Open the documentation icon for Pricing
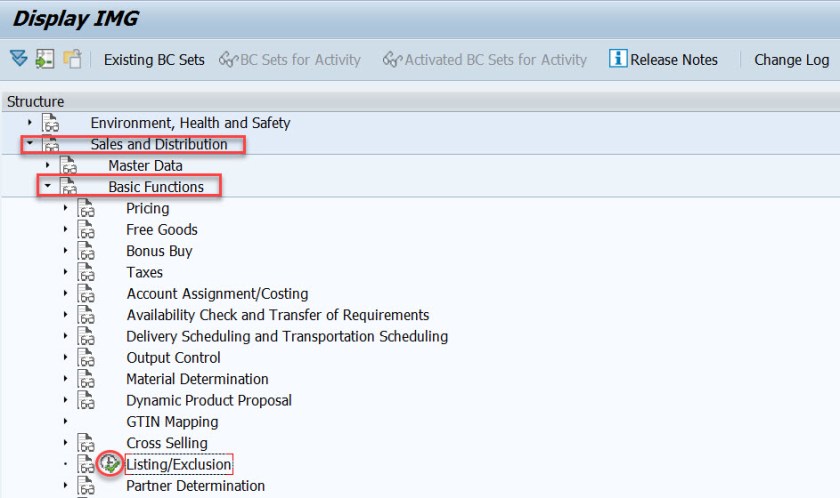Image resolution: width=840 pixels, height=498 pixels. (87, 209)
